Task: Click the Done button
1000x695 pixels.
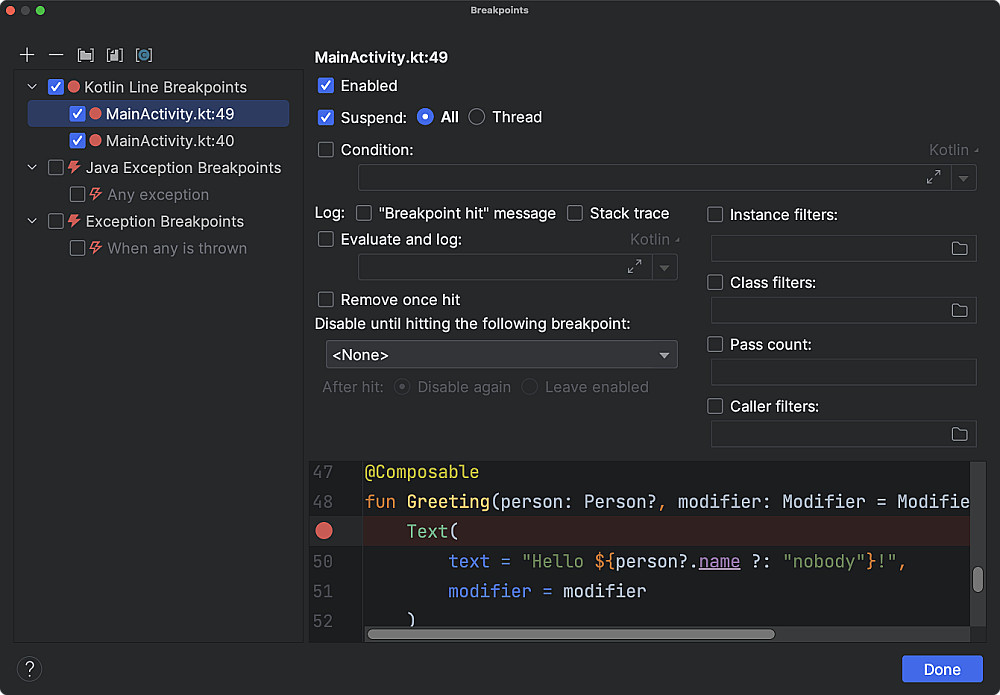Action: (x=942, y=669)
